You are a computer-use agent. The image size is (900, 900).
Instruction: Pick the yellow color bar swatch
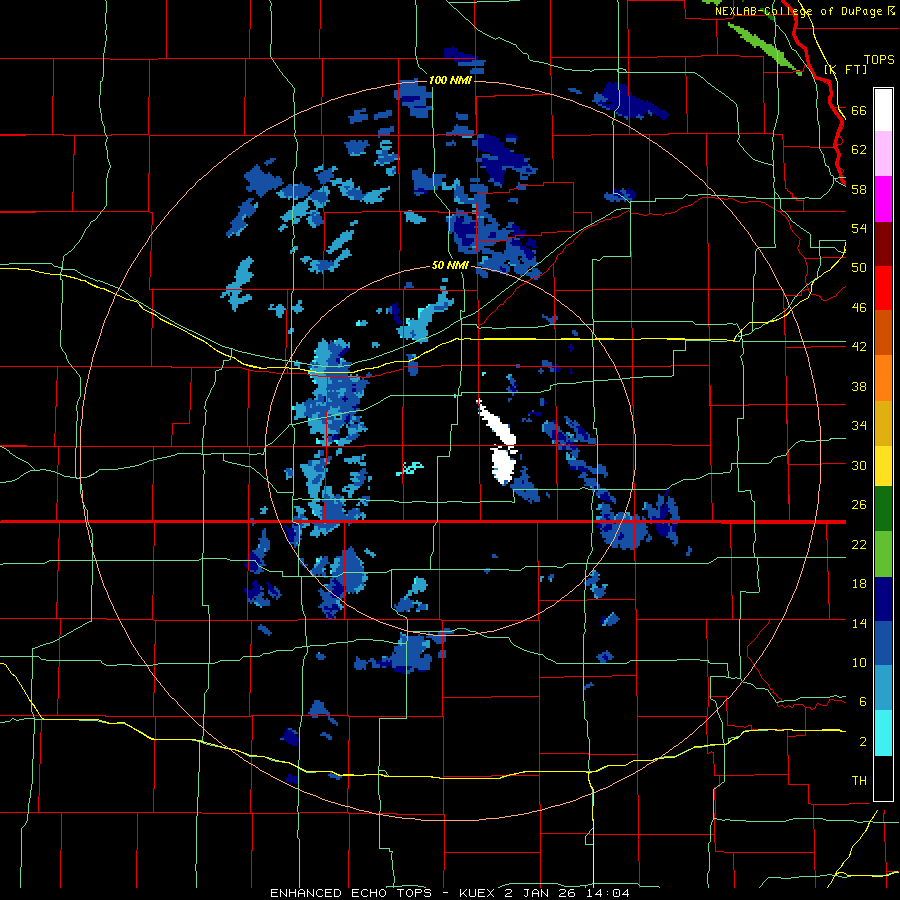tap(883, 466)
